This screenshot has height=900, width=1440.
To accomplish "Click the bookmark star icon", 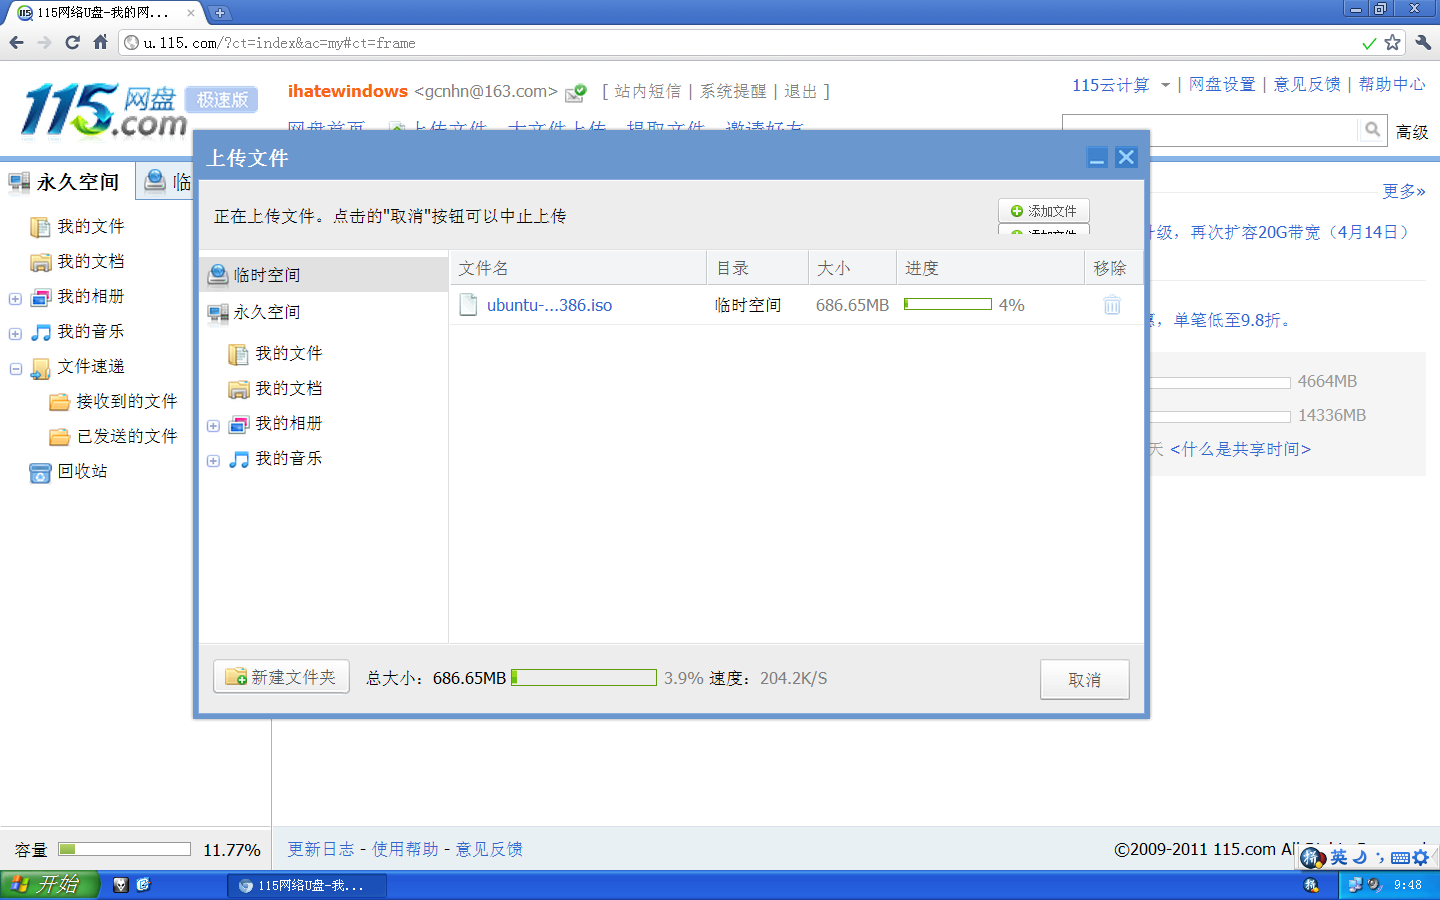I will point(1392,43).
